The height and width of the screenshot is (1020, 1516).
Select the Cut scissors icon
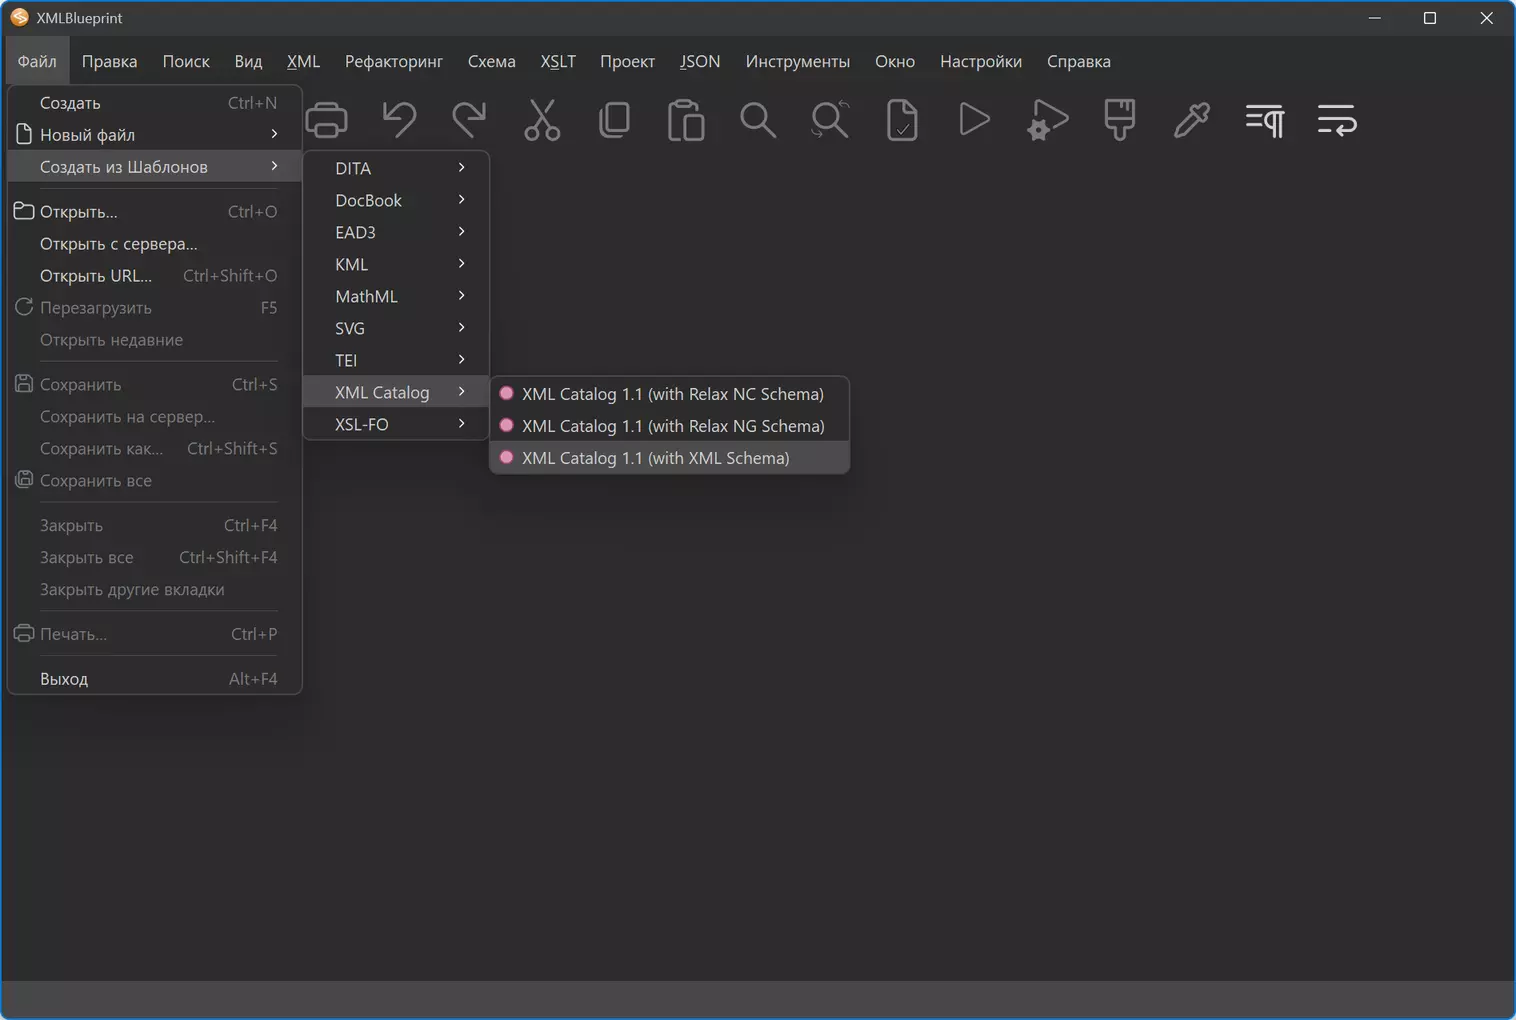pyautogui.click(x=542, y=120)
